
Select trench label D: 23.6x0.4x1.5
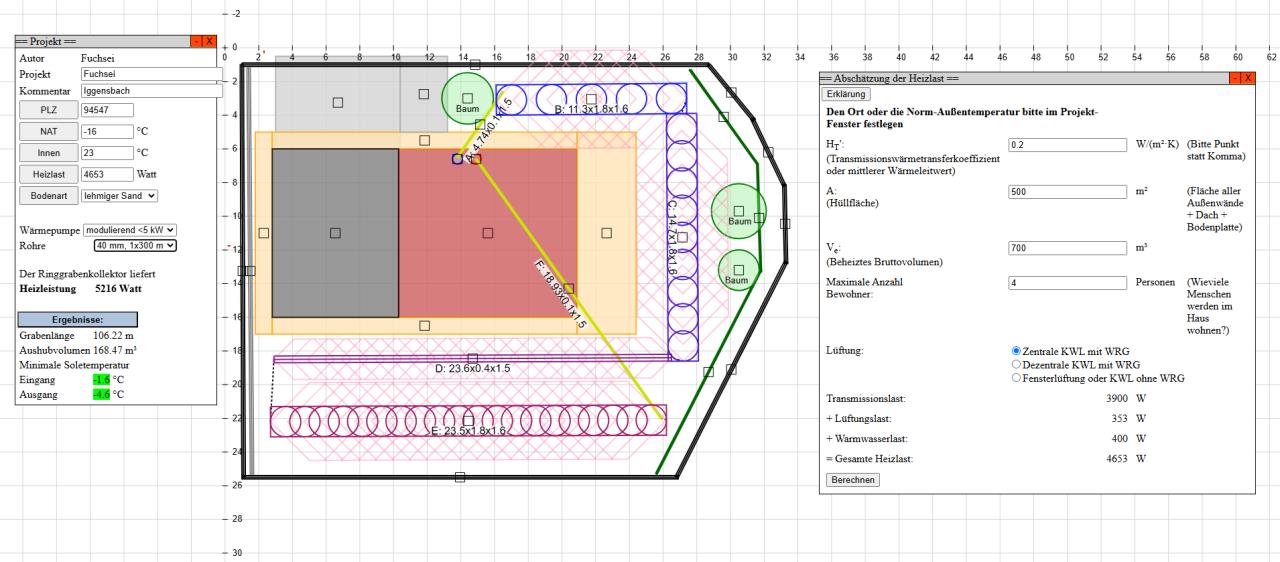pyautogui.click(x=472, y=368)
